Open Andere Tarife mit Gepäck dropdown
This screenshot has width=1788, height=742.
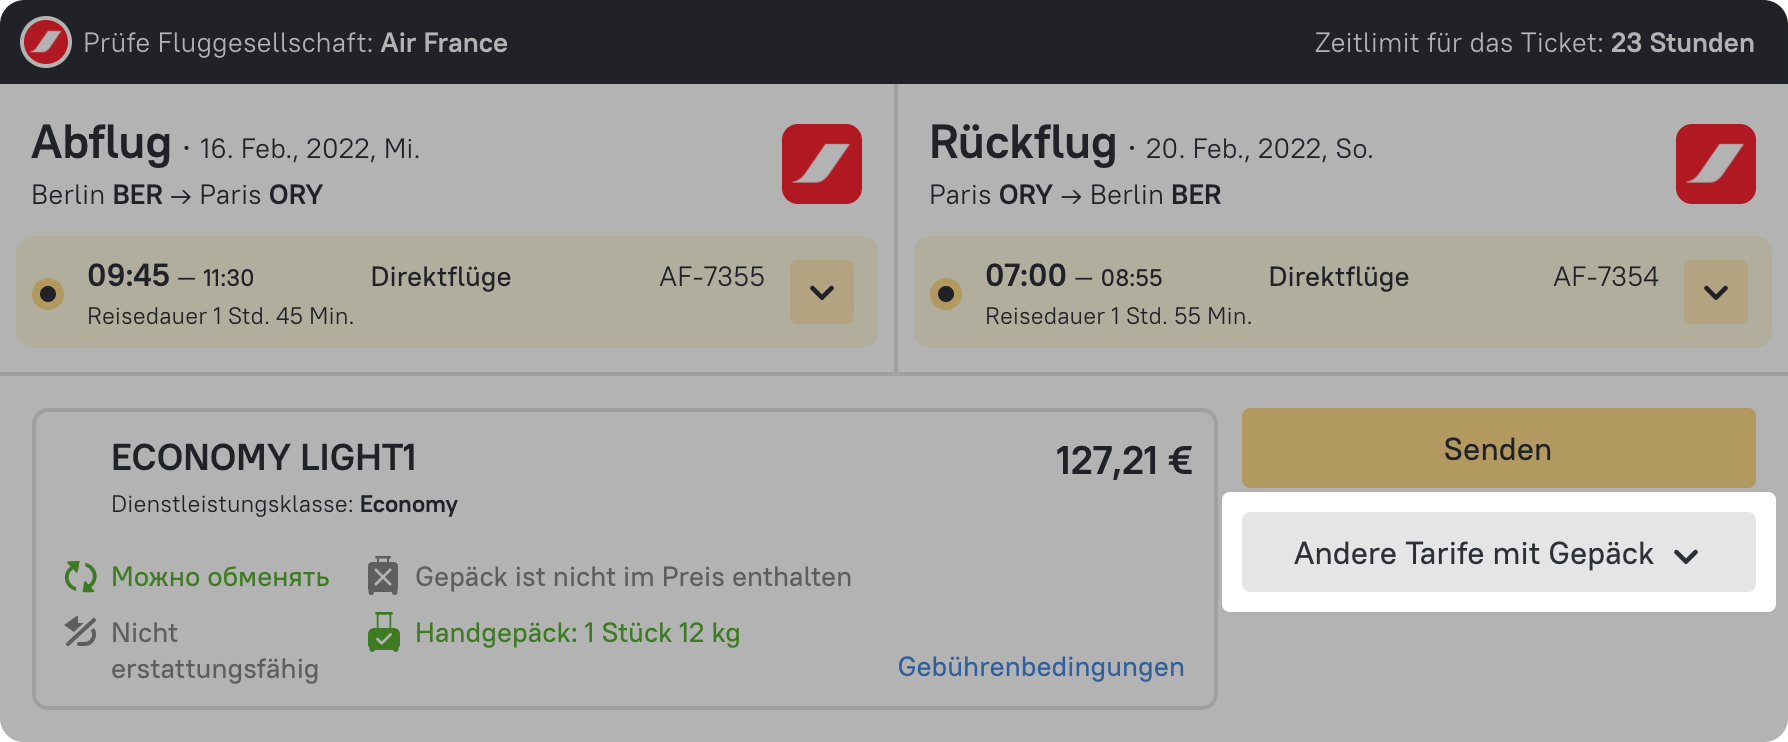(x=1498, y=553)
